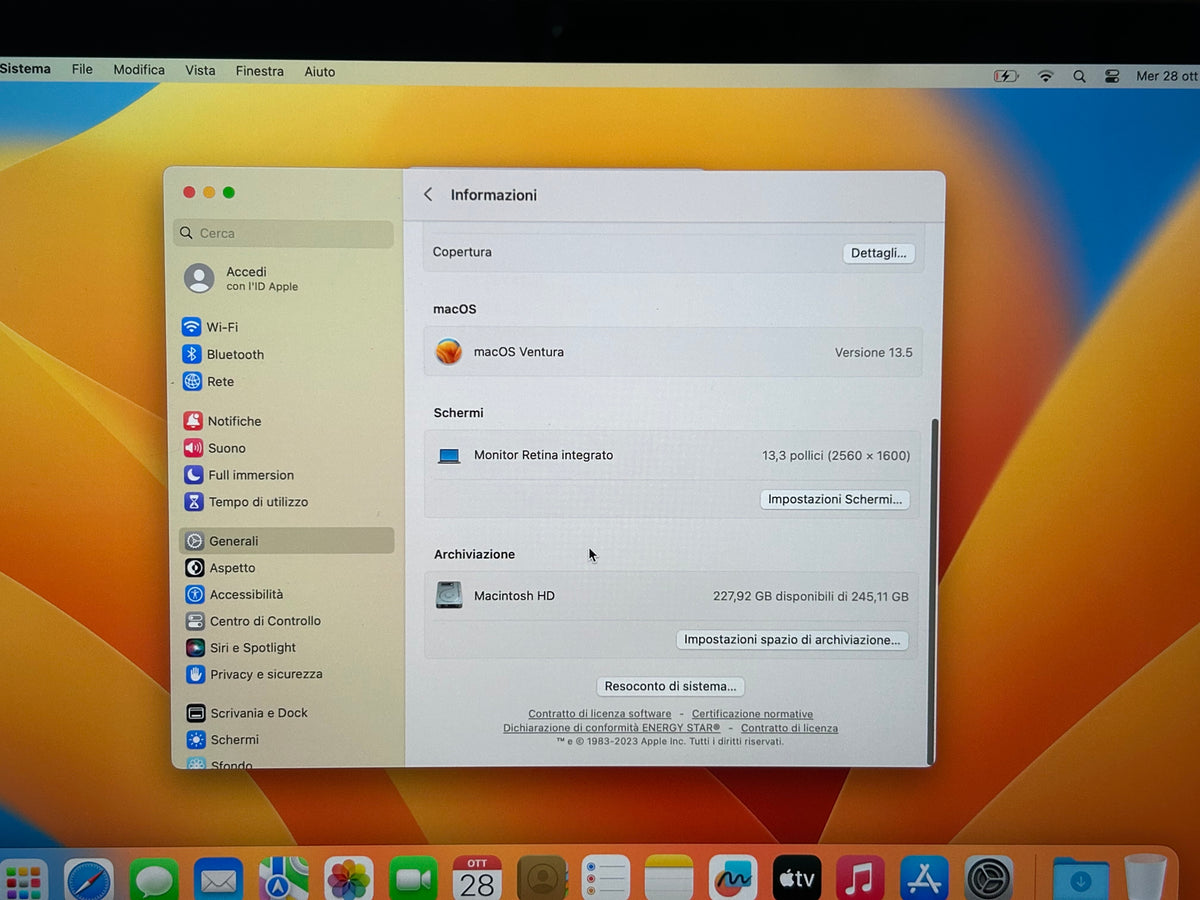1200x900 pixels.
Task: Open Contratto di licenza software link
Action: point(600,714)
